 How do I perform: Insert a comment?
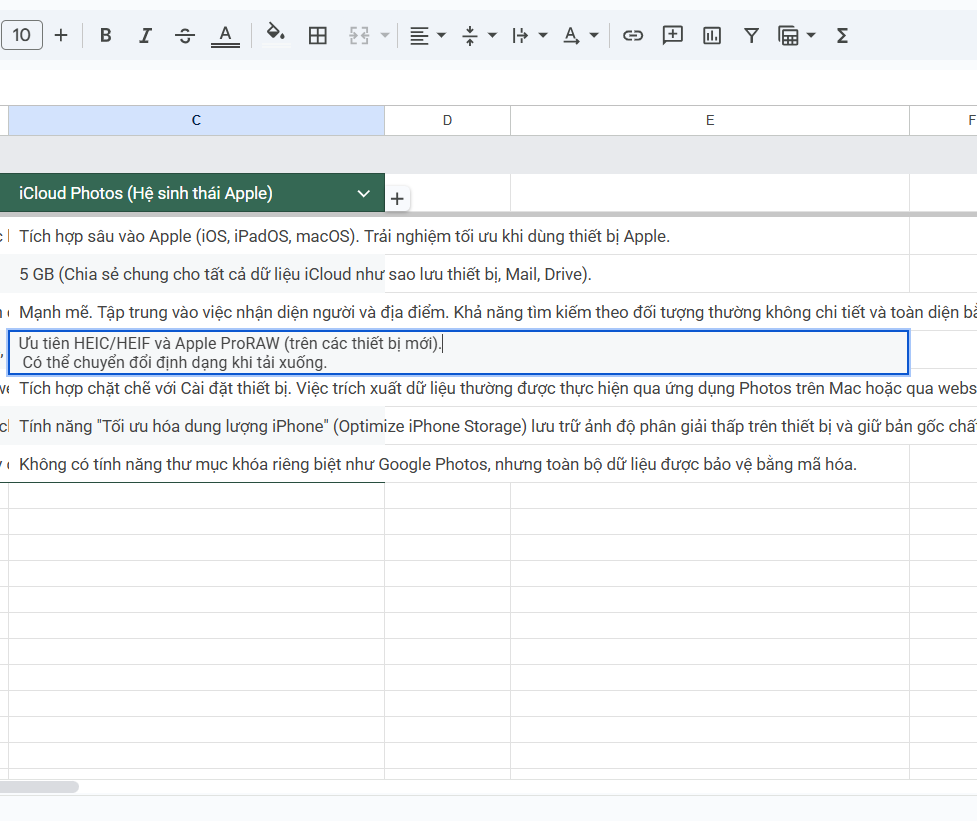(x=672, y=35)
